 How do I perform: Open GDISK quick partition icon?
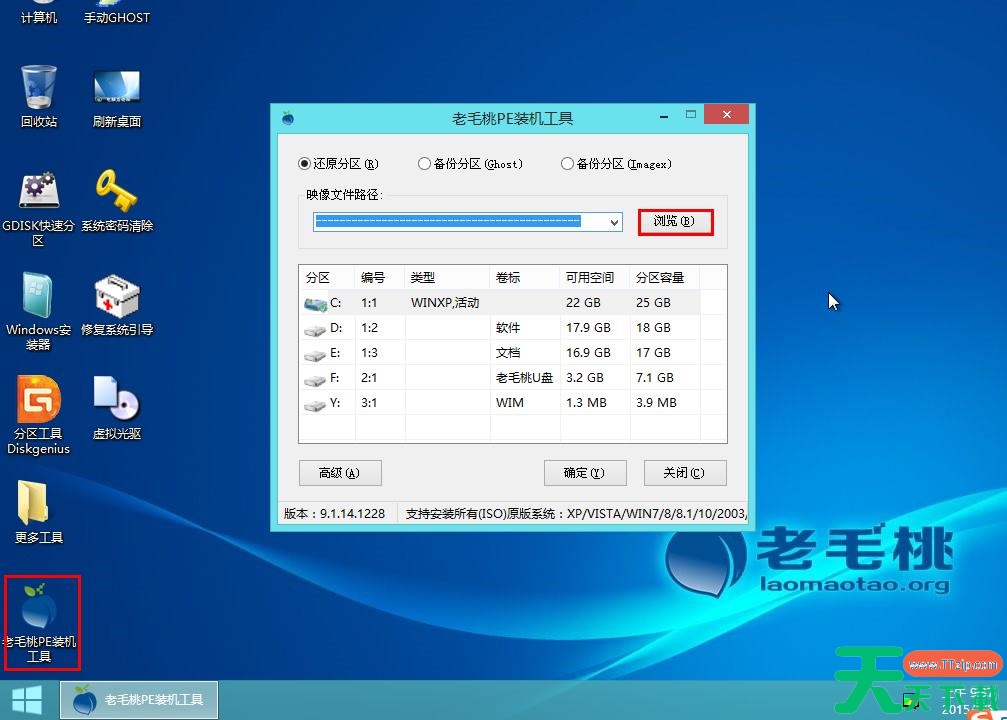coord(39,193)
